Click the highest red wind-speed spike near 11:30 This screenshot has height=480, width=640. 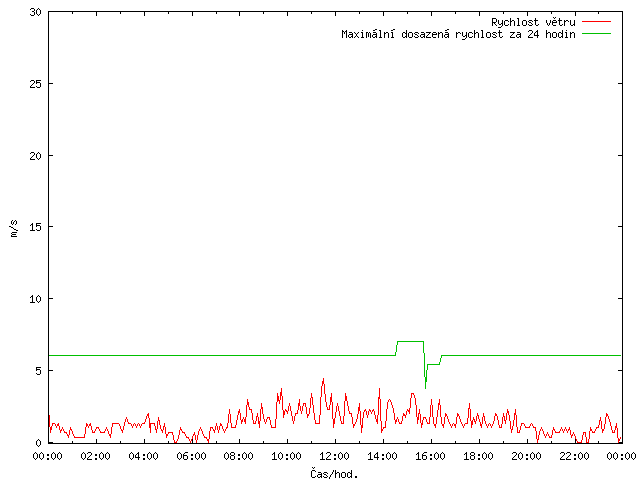[x=323, y=380]
